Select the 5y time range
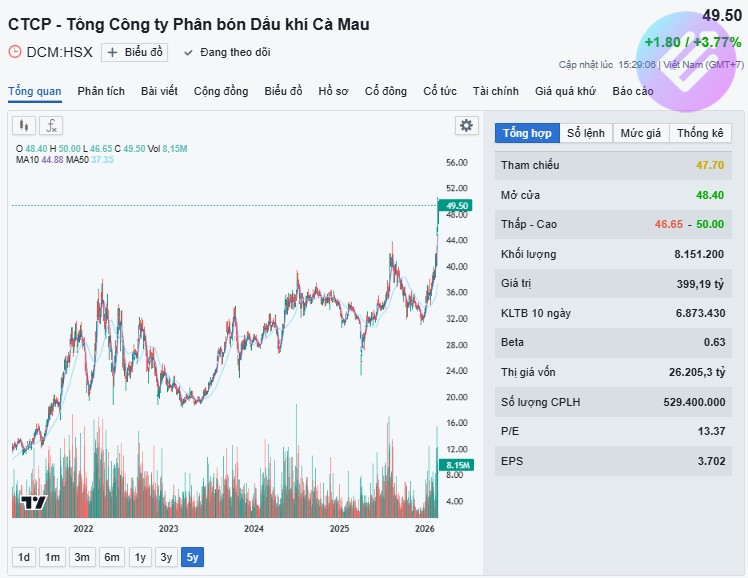748x578 pixels. tap(192, 557)
